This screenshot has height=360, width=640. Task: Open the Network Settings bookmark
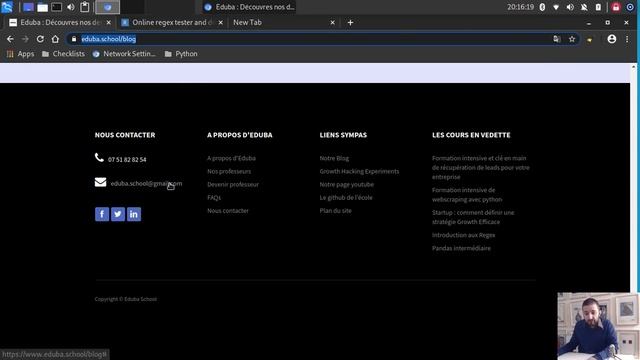[124, 54]
